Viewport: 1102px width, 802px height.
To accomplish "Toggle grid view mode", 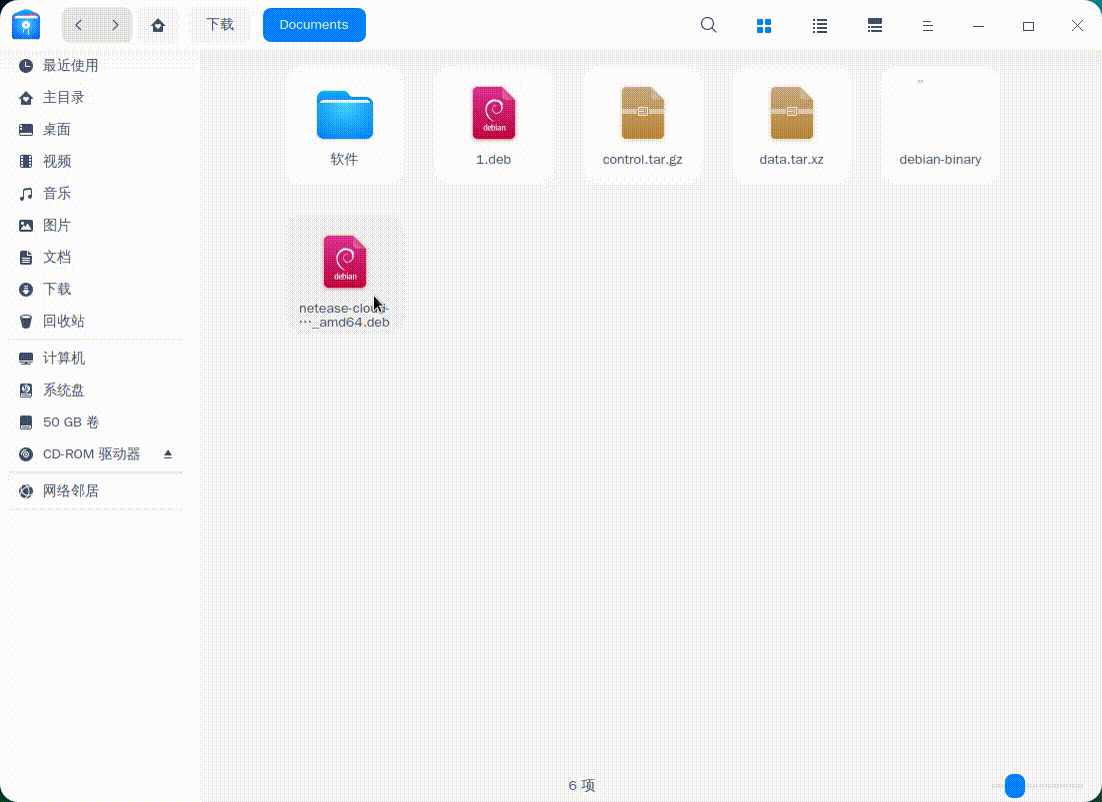I will pyautogui.click(x=764, y=25).
